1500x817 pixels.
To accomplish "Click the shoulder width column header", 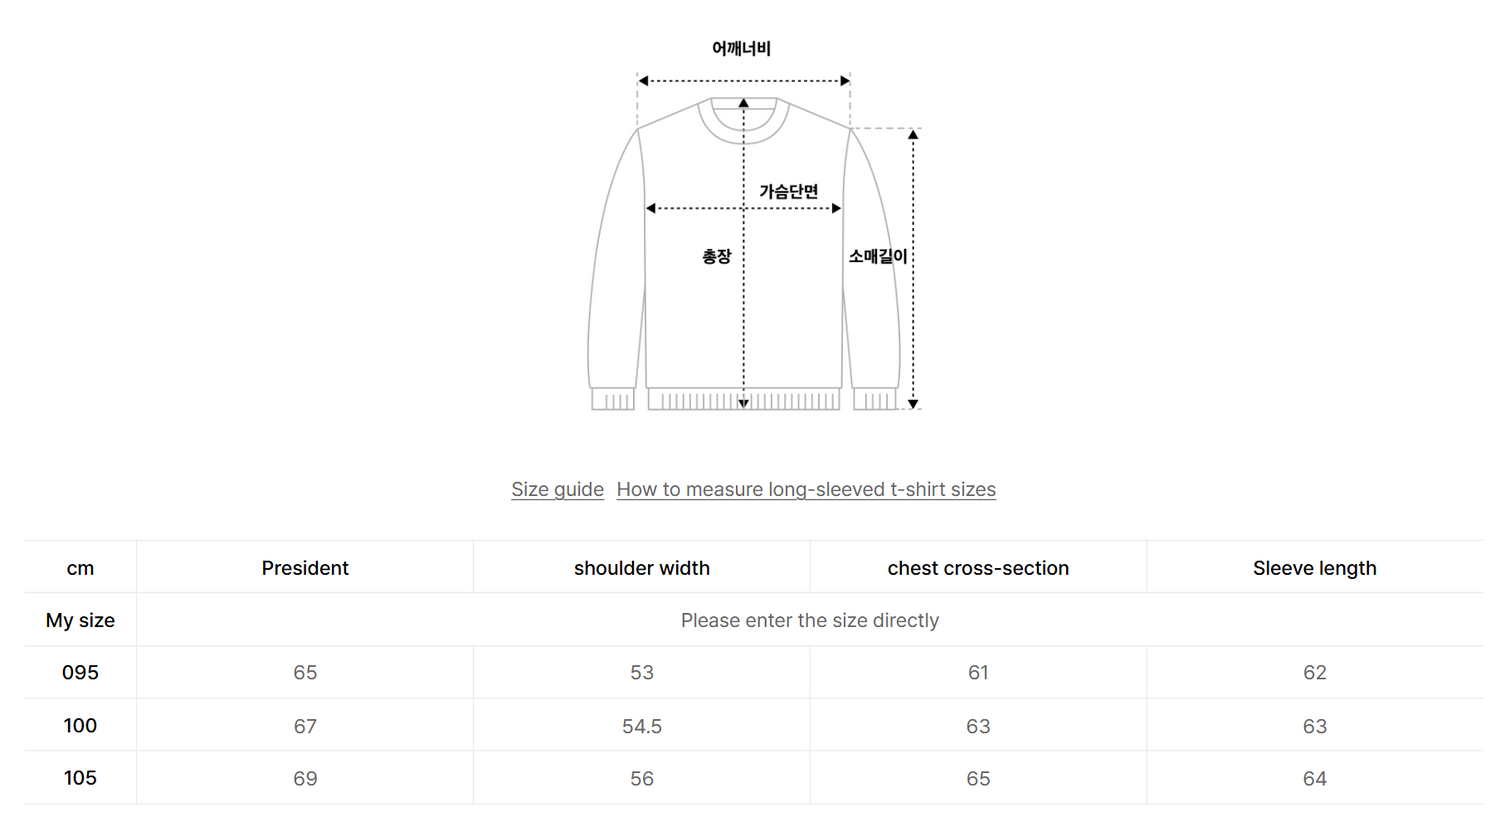I will 642,568.
